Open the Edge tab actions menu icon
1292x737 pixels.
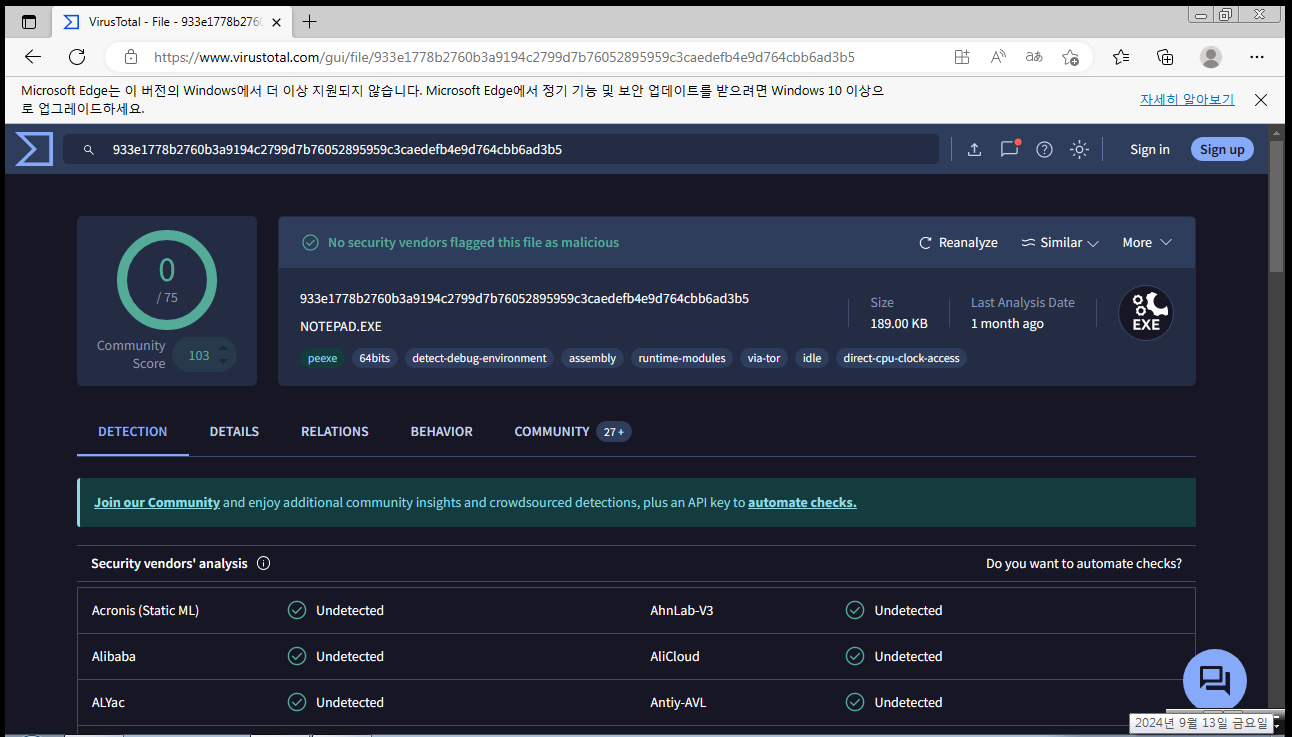[29, 22]
